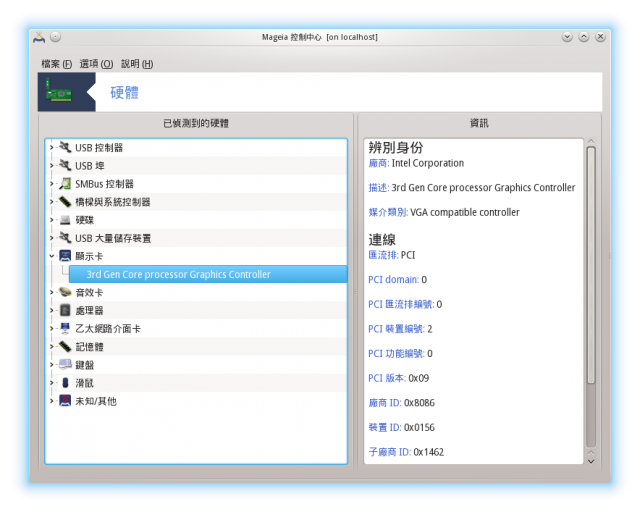This screenshot has width=640, height=512.
Task: Select 3rd Gen Core processor Graphics Controller row
Action: point(208,274)
